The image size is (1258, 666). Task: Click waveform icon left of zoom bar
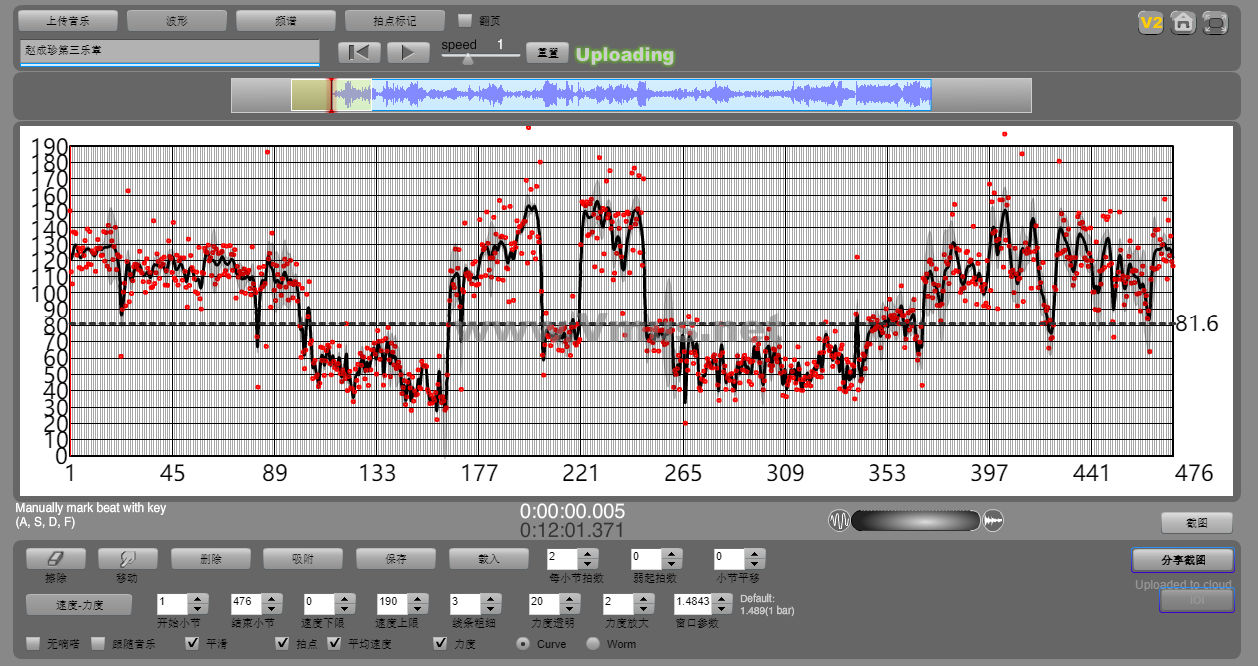pos(838,521)
